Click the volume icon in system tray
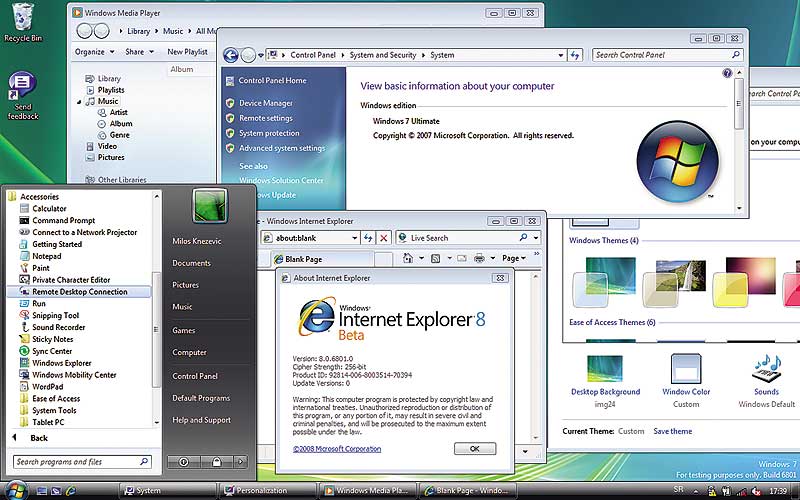The image size is (800, 500). pos(757,491)
